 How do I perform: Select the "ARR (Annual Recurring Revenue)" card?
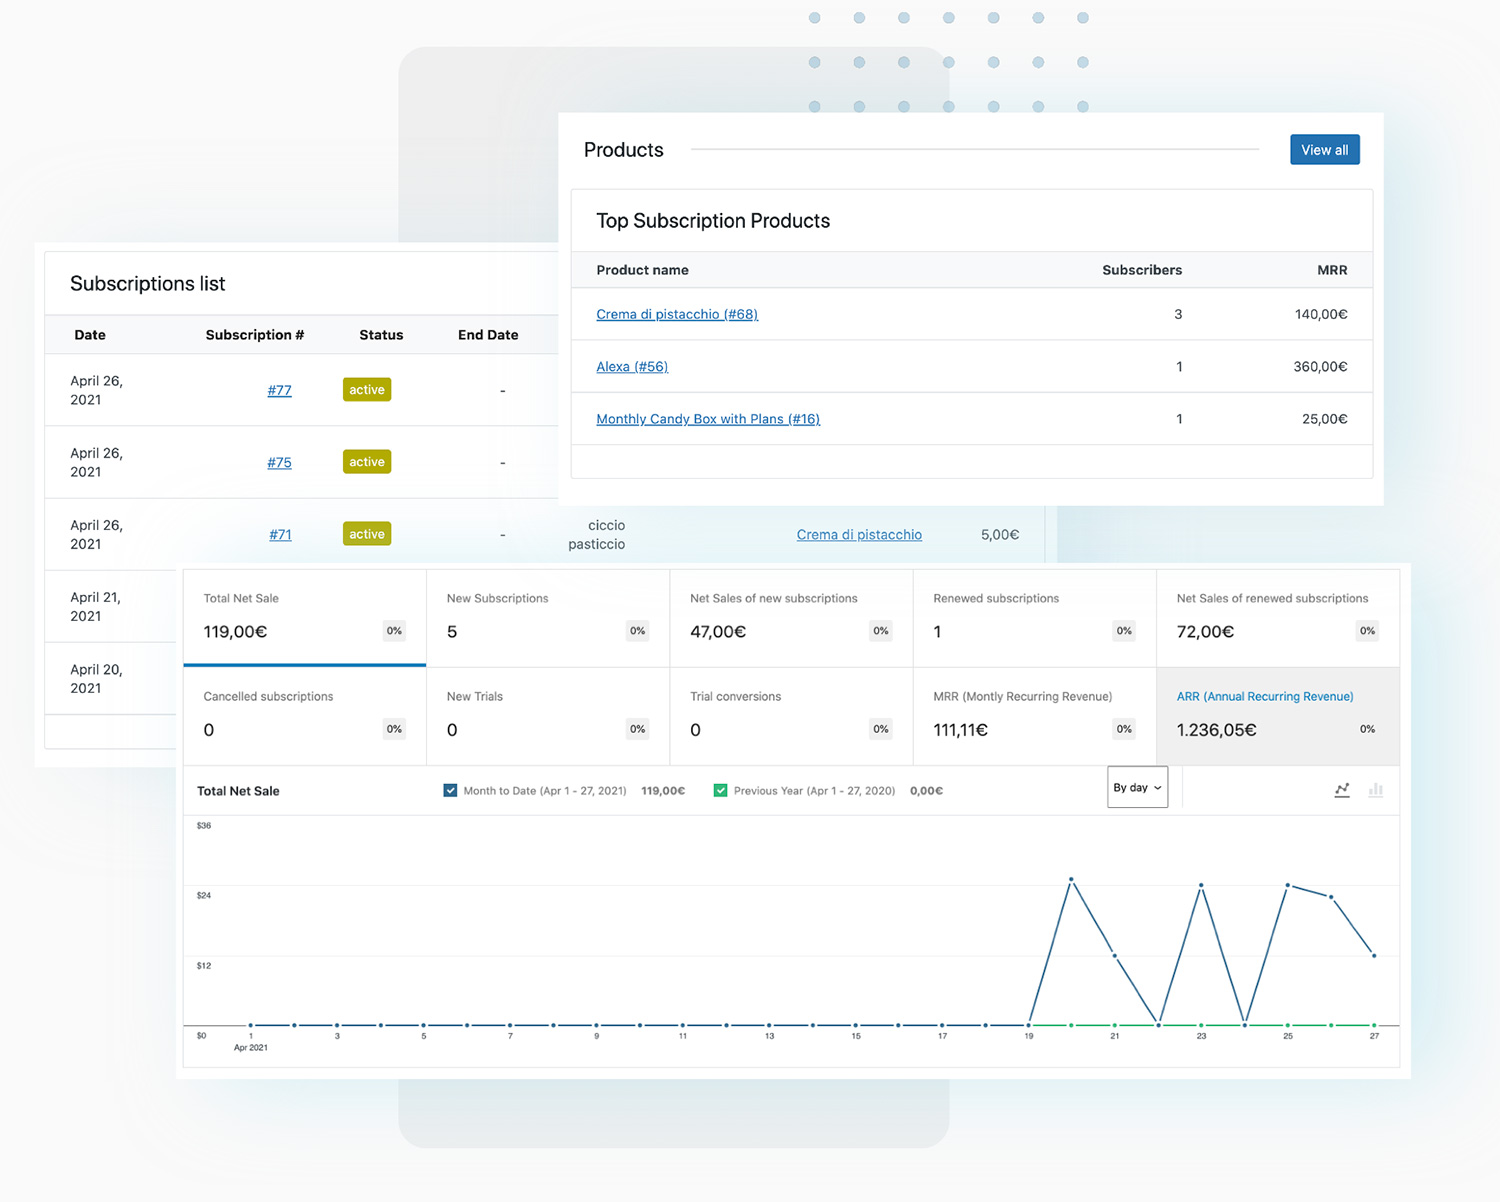point(1277,715)
